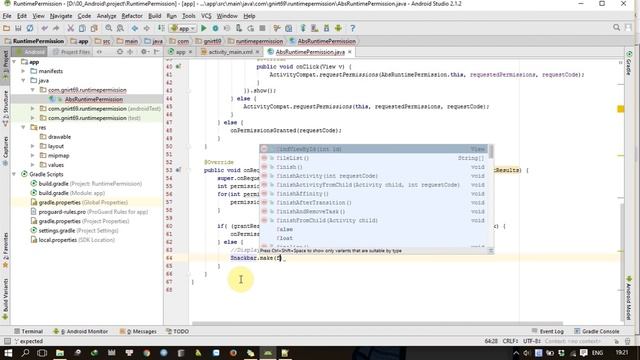
Task: Select AbsRuntimePermission class in project tree
Action: click(x=93, y=99)
